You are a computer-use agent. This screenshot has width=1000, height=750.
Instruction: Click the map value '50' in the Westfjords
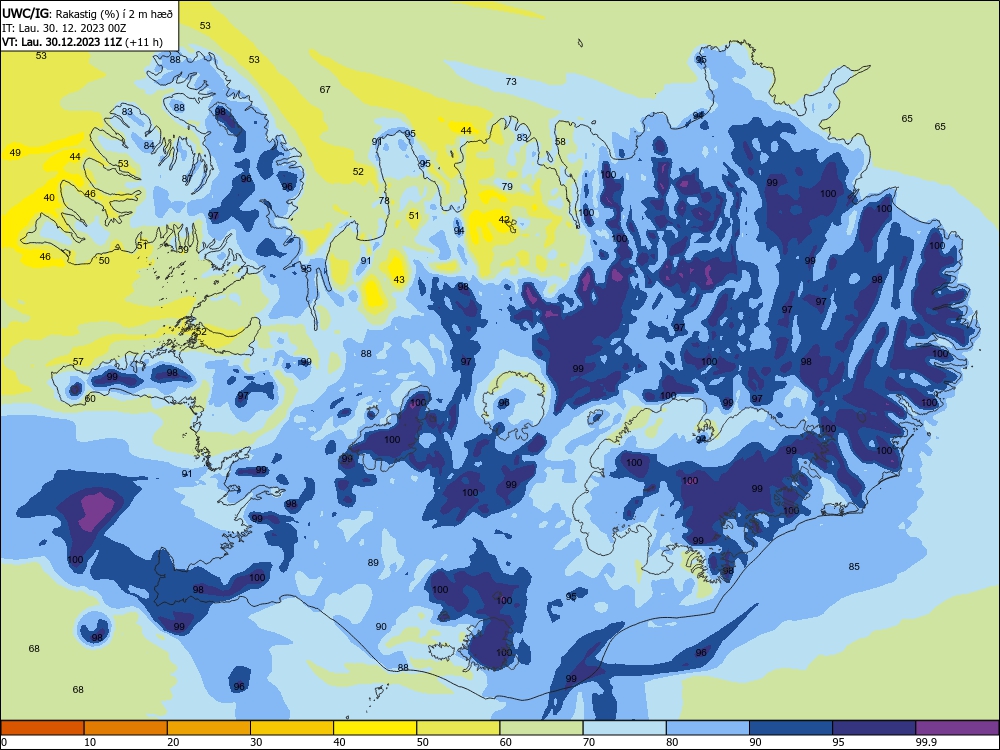[x=104, y=261]
